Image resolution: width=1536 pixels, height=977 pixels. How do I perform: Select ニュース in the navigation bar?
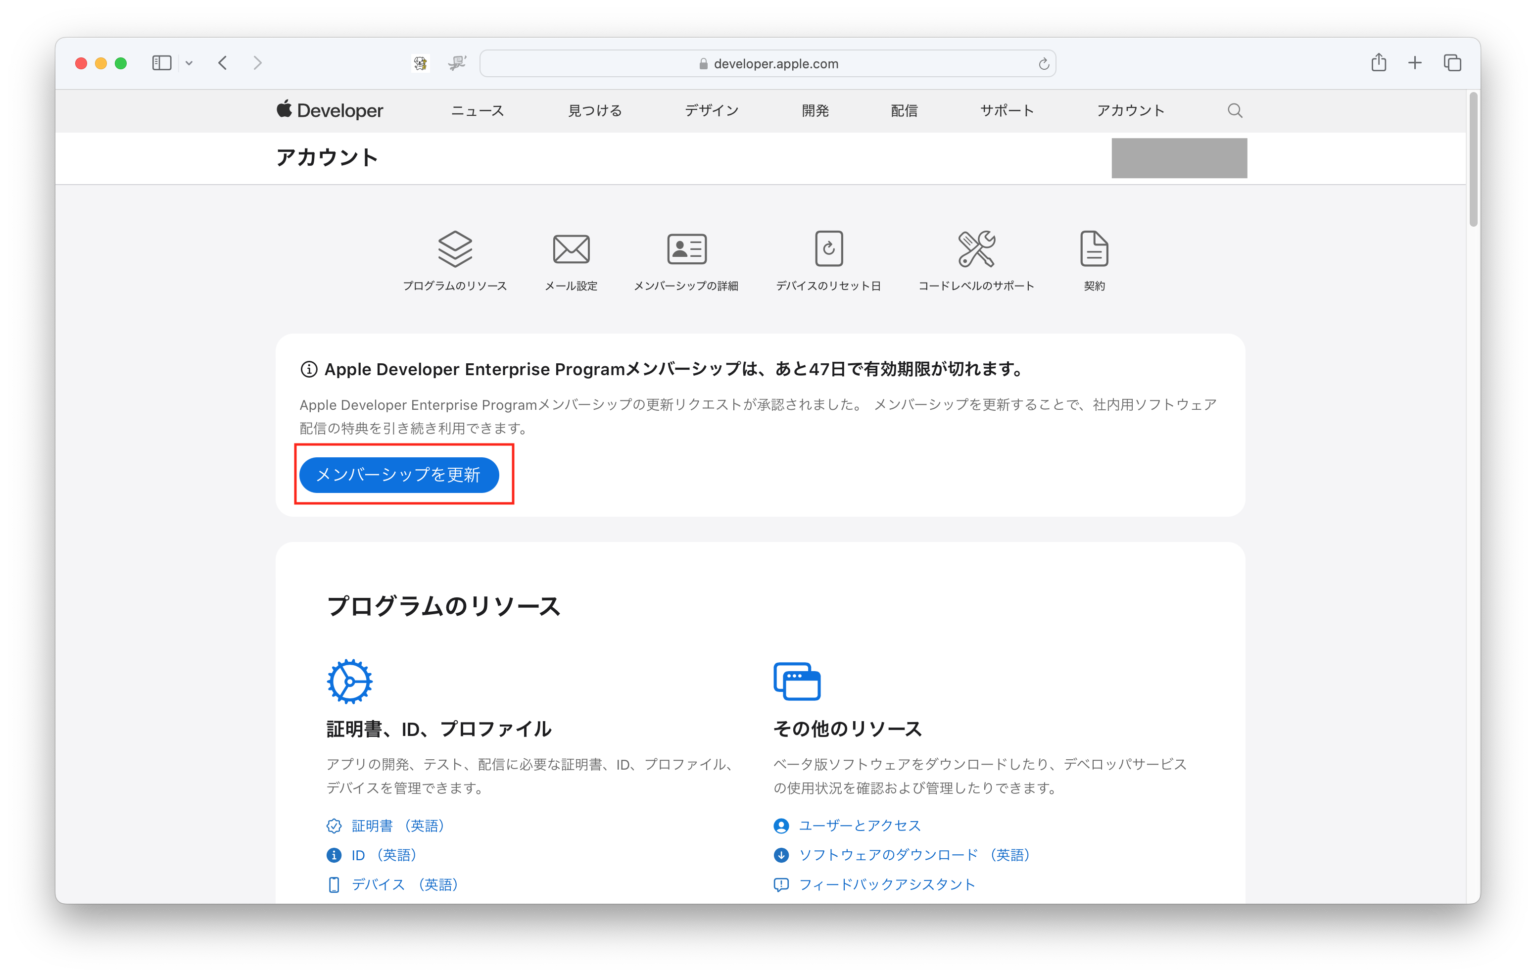[x=477, y=110]
